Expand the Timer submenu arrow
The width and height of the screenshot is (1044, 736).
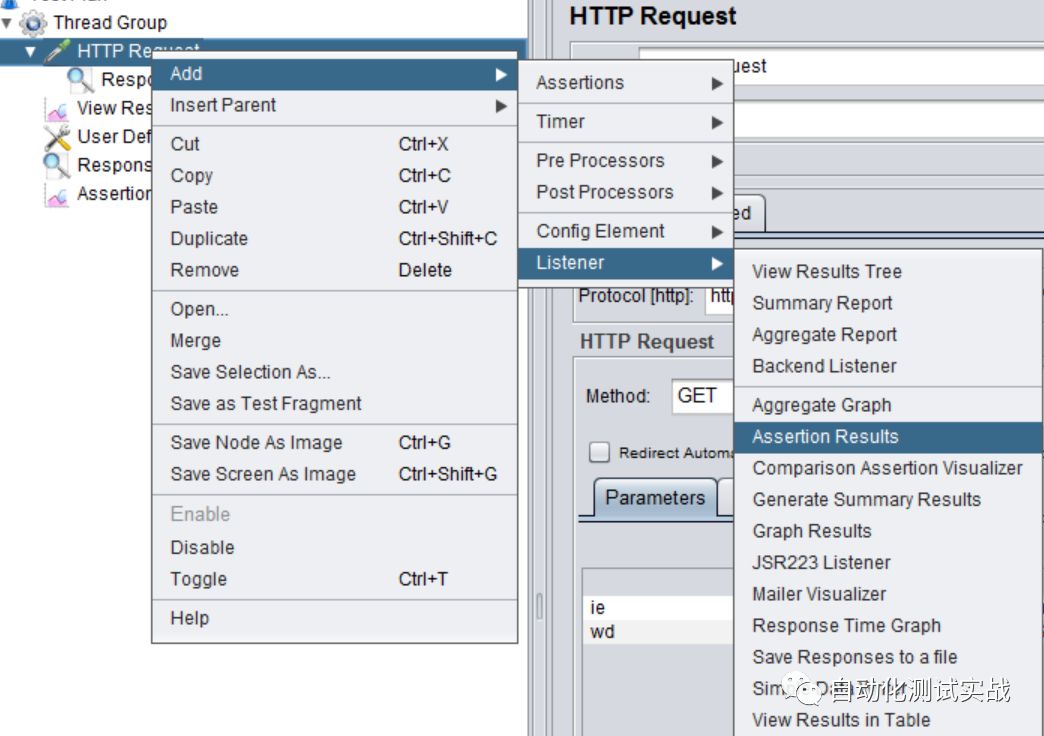click(x=716, y=123)
